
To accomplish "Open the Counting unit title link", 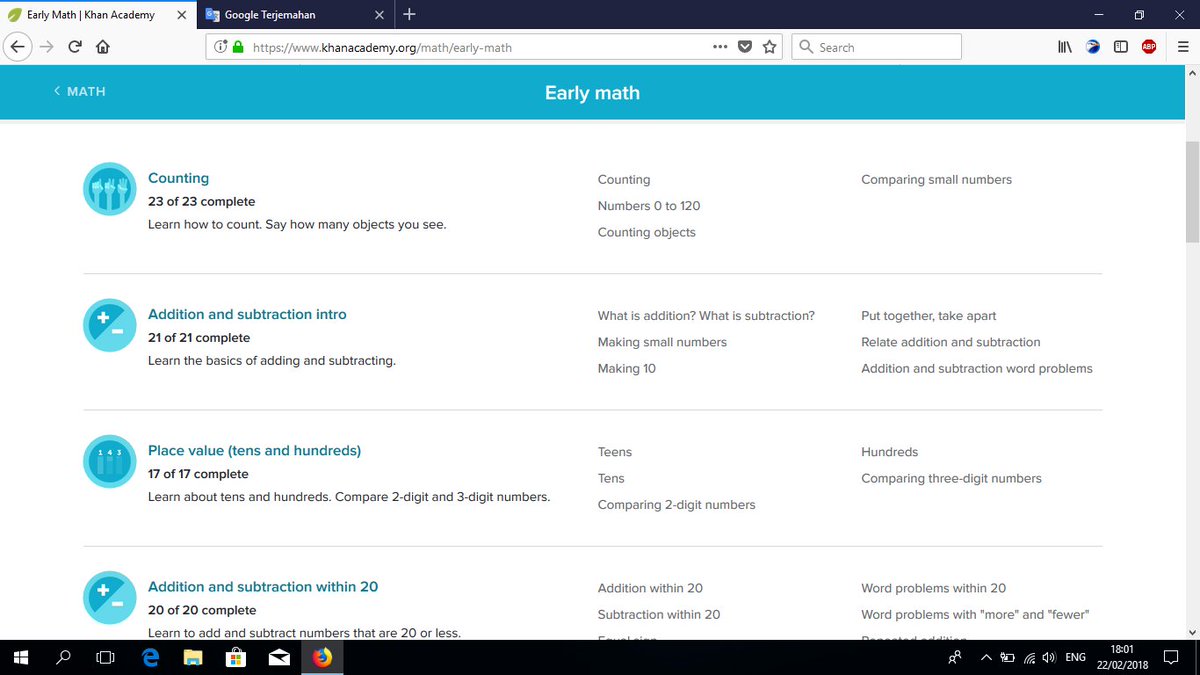I will pyautogui.click(x=178, y=178).
